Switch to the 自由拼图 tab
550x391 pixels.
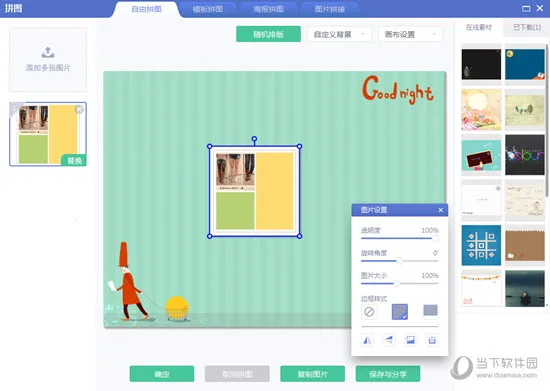[x=146, y=9]
